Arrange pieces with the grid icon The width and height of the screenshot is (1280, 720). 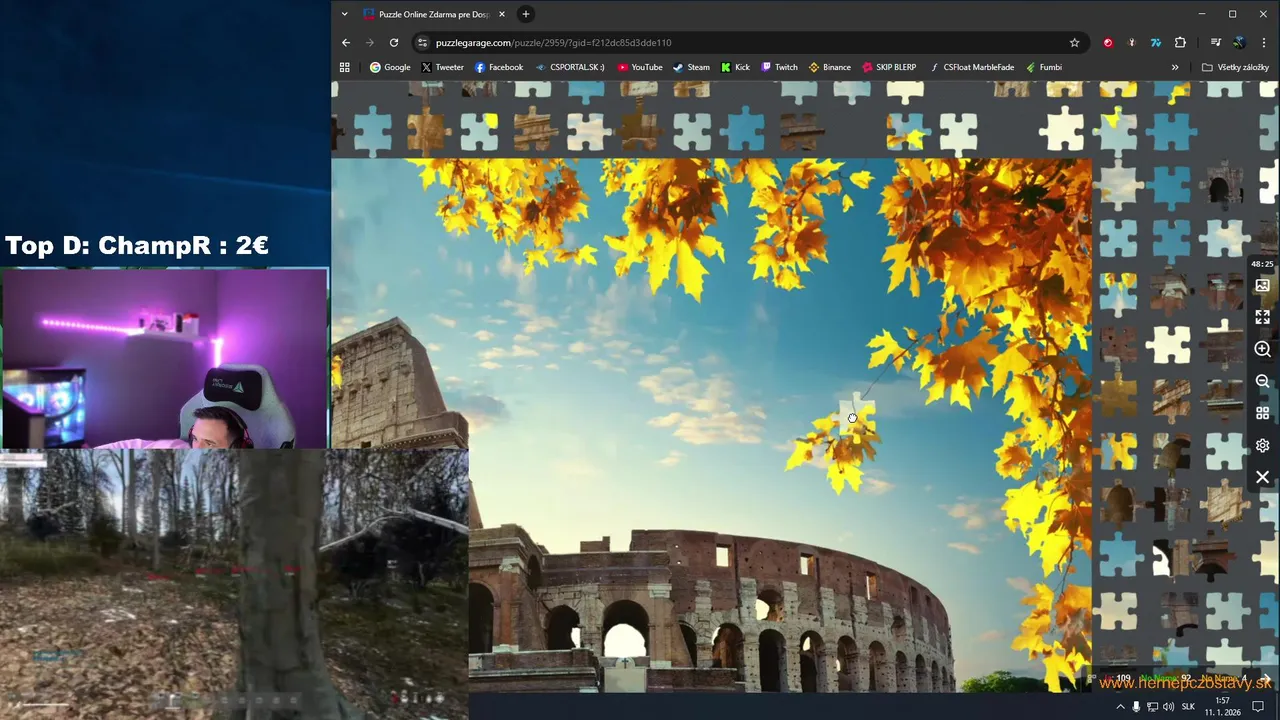point(1262,413)
